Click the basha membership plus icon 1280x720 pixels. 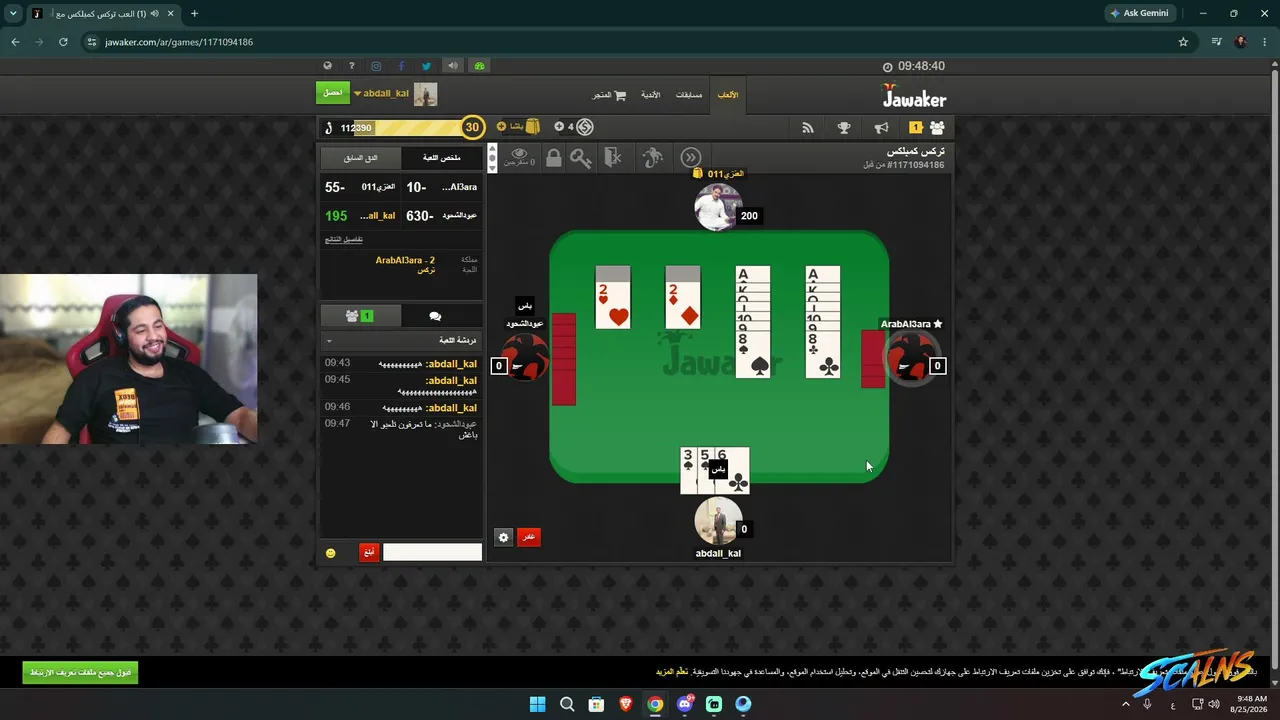pyautogui.click(x=502, y=127)
